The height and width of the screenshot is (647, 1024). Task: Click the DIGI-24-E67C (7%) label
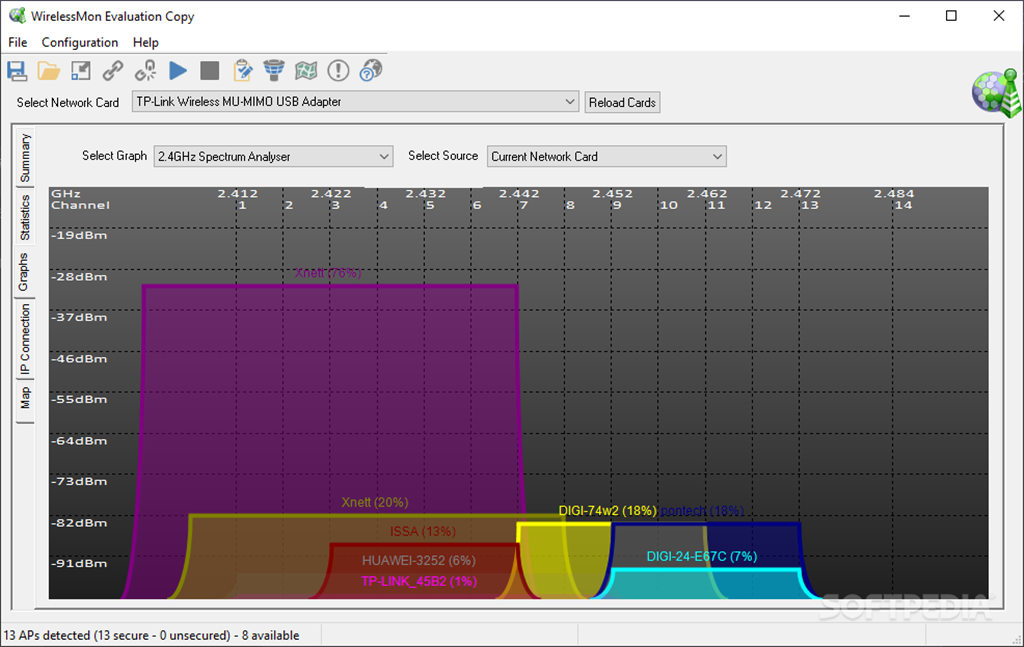[x=702, y=556]
